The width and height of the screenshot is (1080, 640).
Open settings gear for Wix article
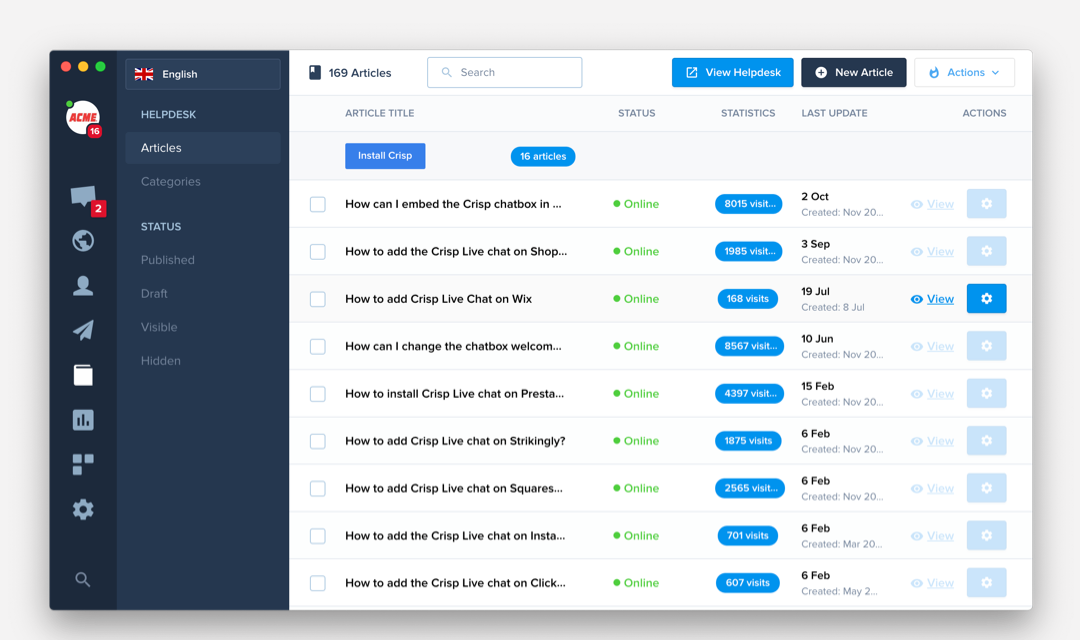986,298
